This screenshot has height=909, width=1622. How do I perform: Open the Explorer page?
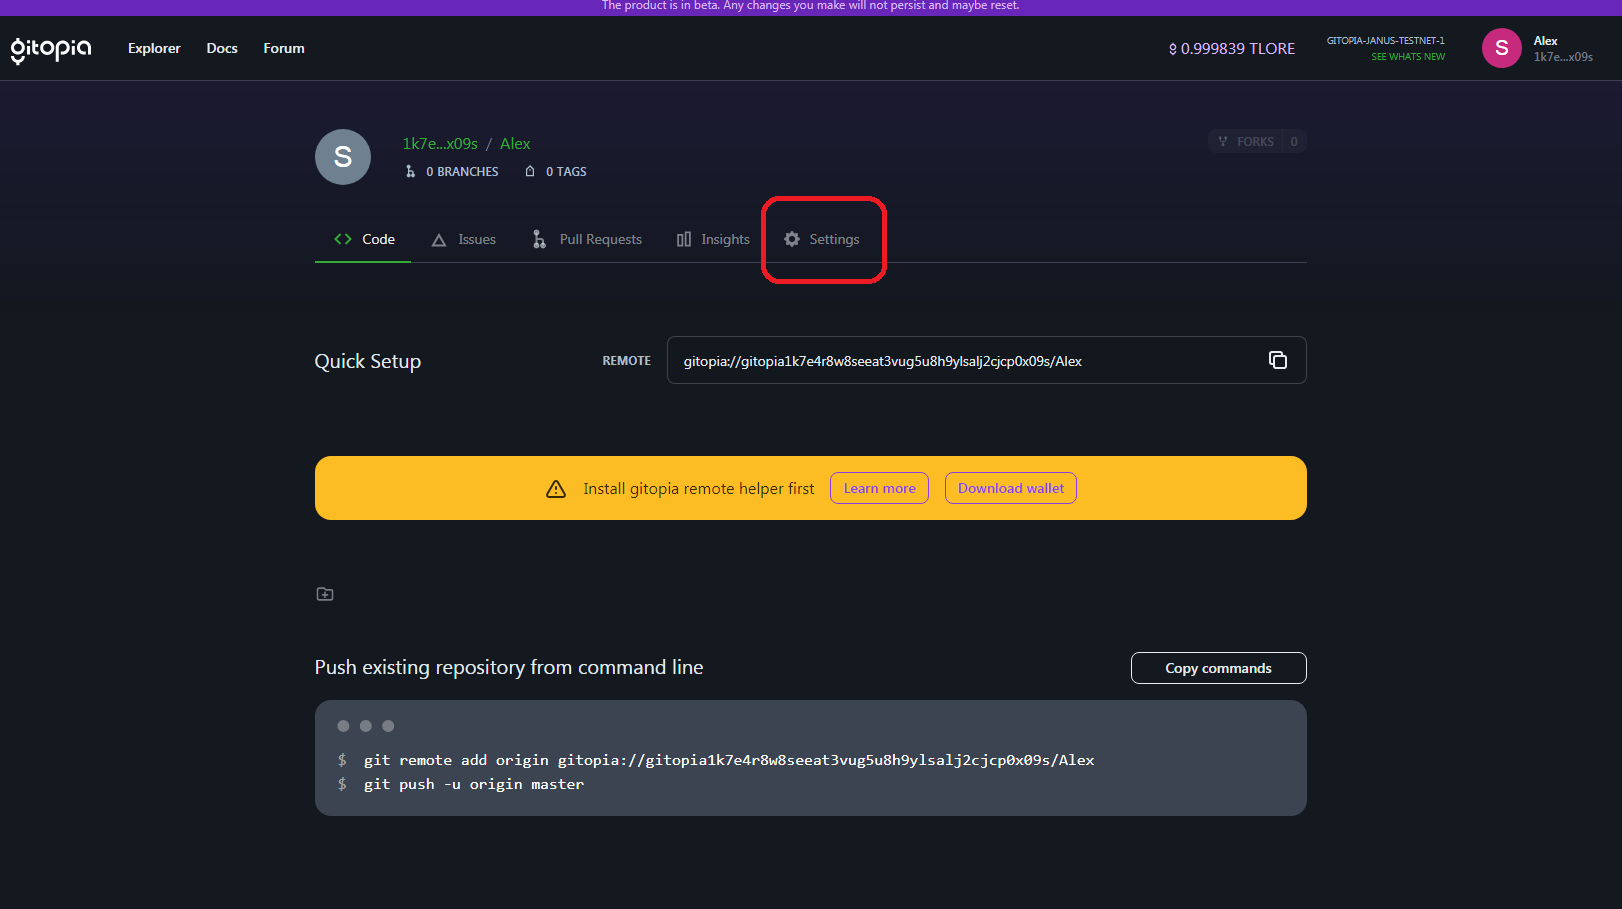[154, 48]
